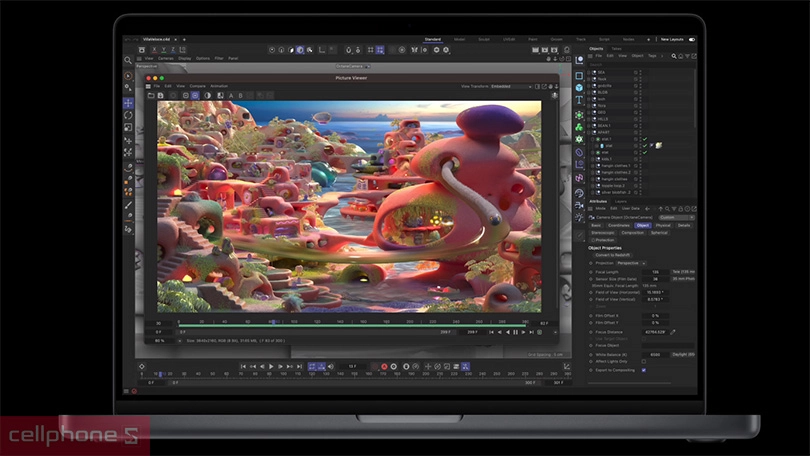Screen dimensions: 810x456
Task: Open the viewport Cameras menu
Action: pos(166,58)
